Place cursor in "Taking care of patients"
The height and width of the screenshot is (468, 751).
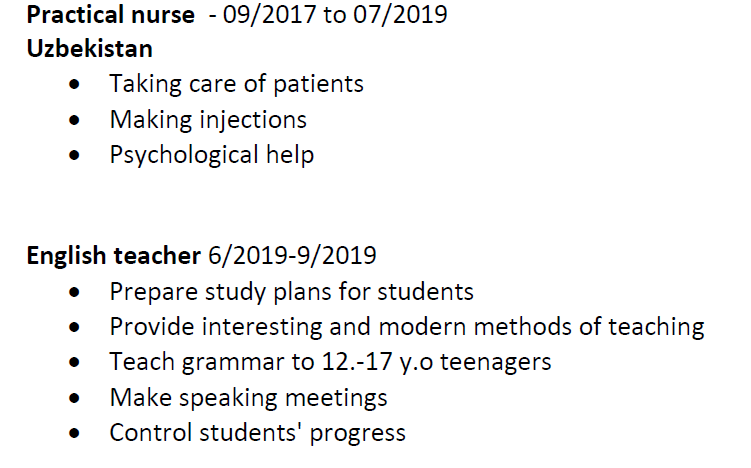[x=236, y=84]
